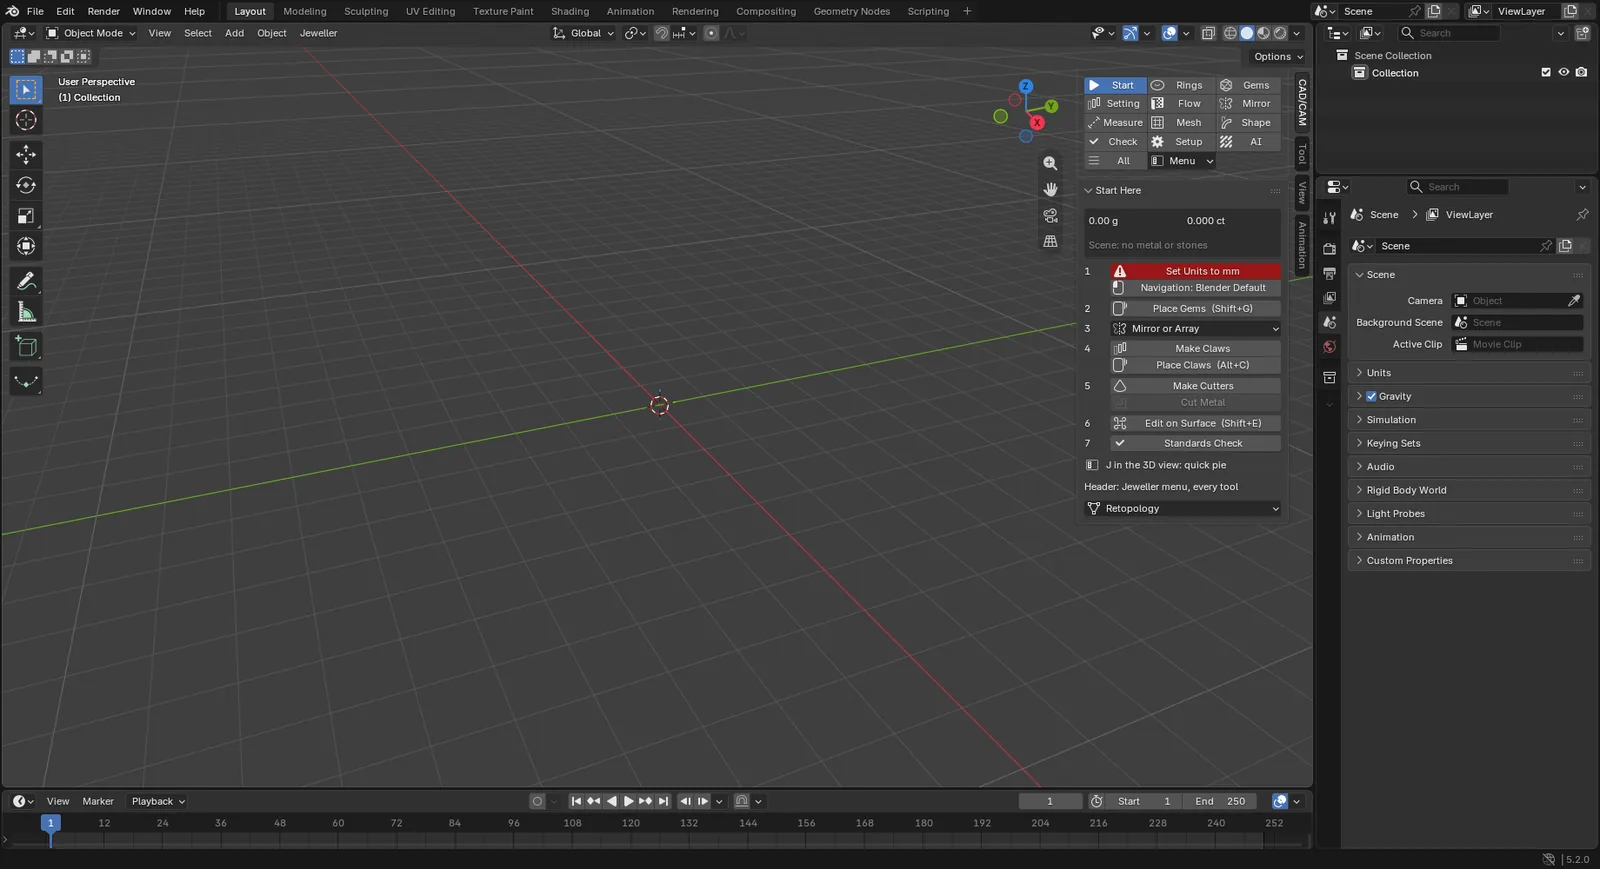Click Set Units to mm button
1600x869 pixels.
pos(1196,271)
